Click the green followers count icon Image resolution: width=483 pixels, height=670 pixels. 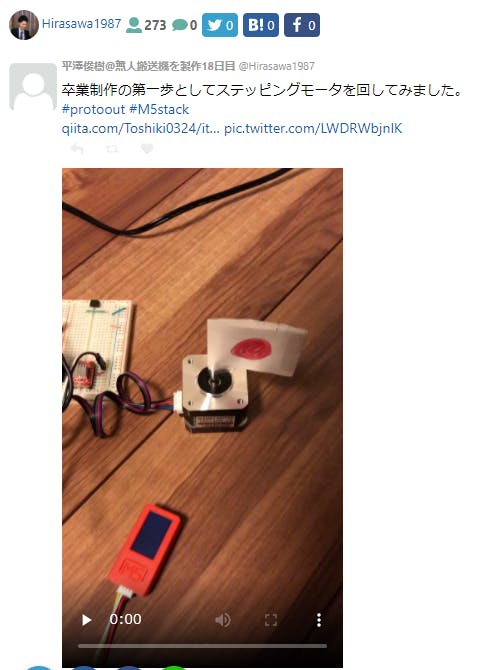(134, 25)
